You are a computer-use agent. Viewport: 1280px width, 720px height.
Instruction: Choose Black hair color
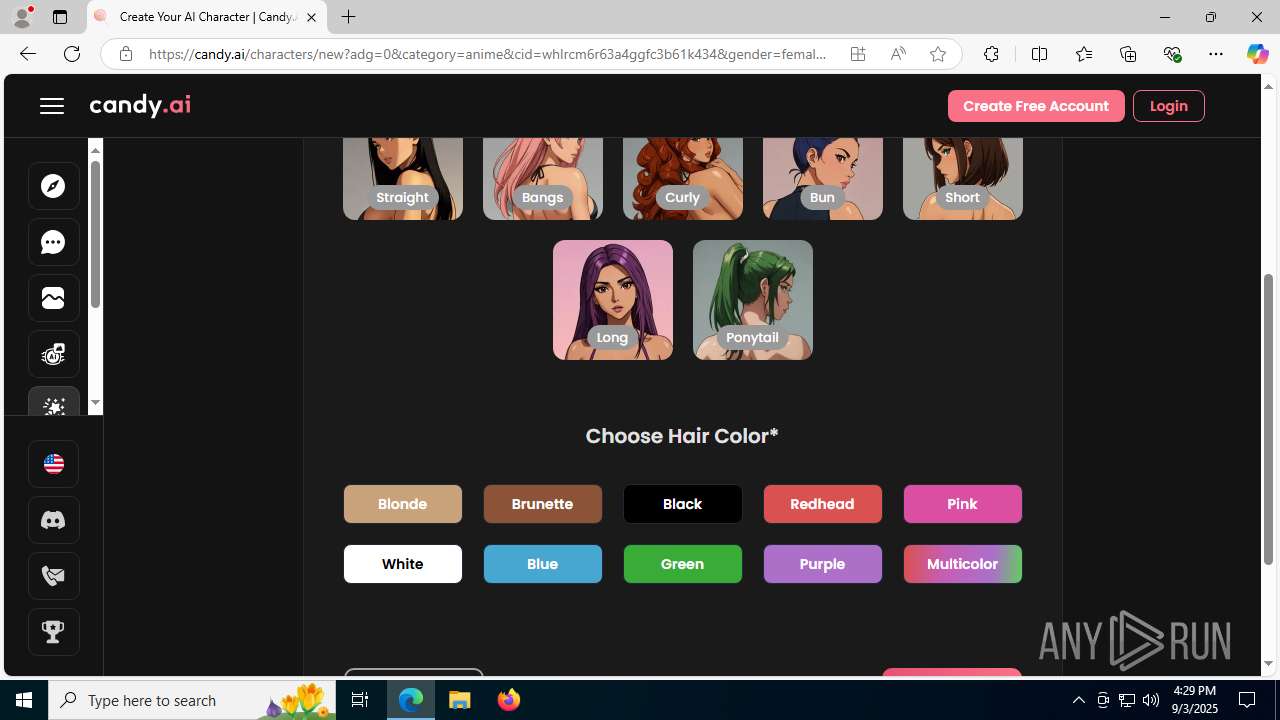[x=683, y=504]
